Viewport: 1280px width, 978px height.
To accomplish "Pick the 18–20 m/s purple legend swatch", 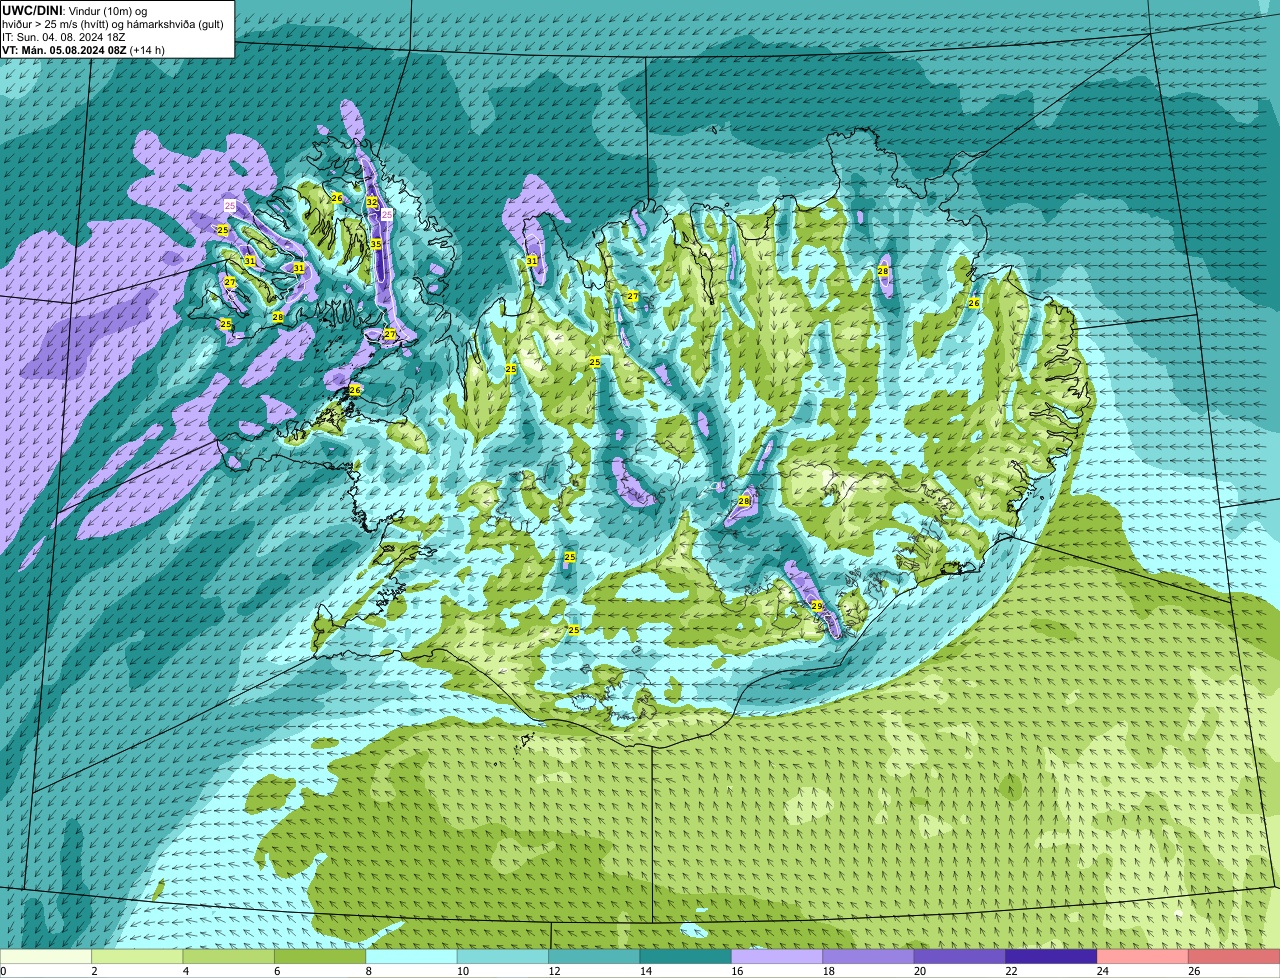I will (x=869, y=956).
